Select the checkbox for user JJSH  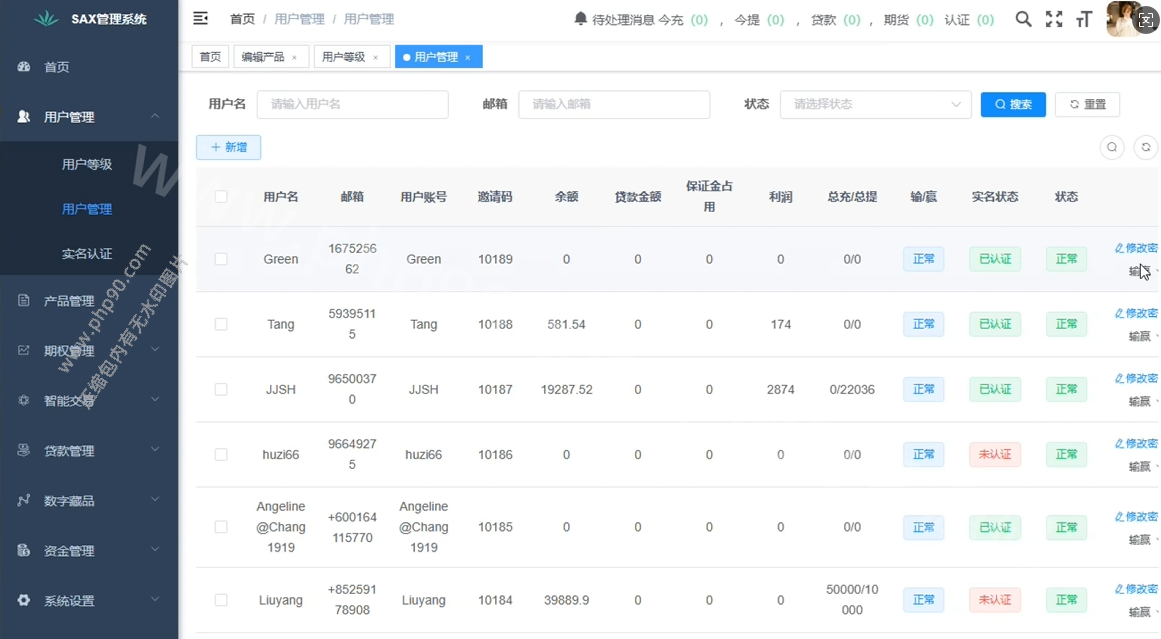coord(221,389)
